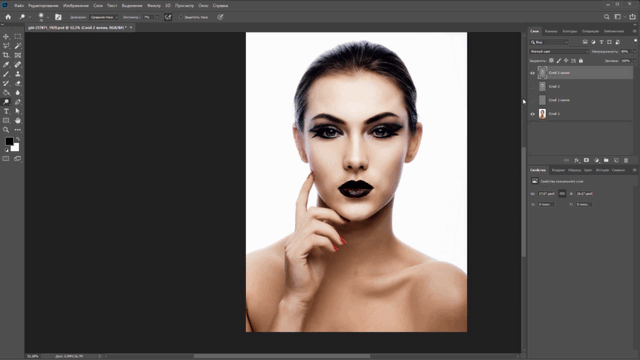Click the foreground black color swatch
The height and width of the screenshot is (360, 640).
9,141
